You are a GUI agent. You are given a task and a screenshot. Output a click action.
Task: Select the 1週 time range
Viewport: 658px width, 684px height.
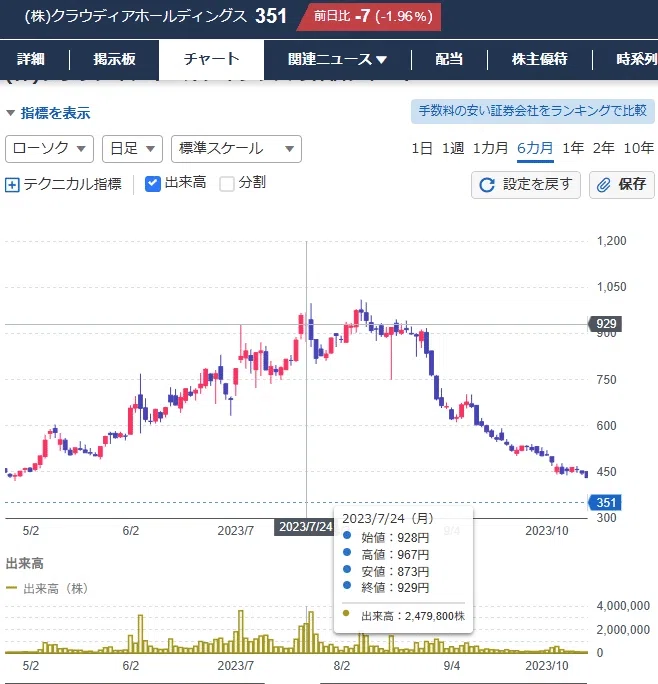coord(453,148)
